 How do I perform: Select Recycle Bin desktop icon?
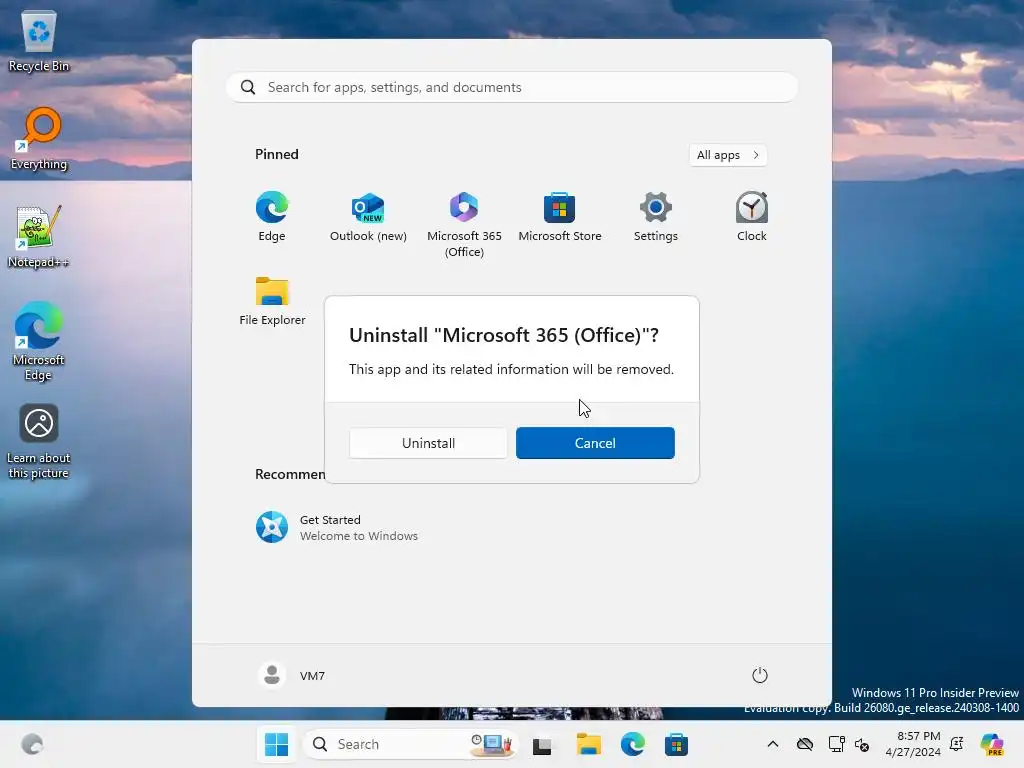(x=39, y=41)
